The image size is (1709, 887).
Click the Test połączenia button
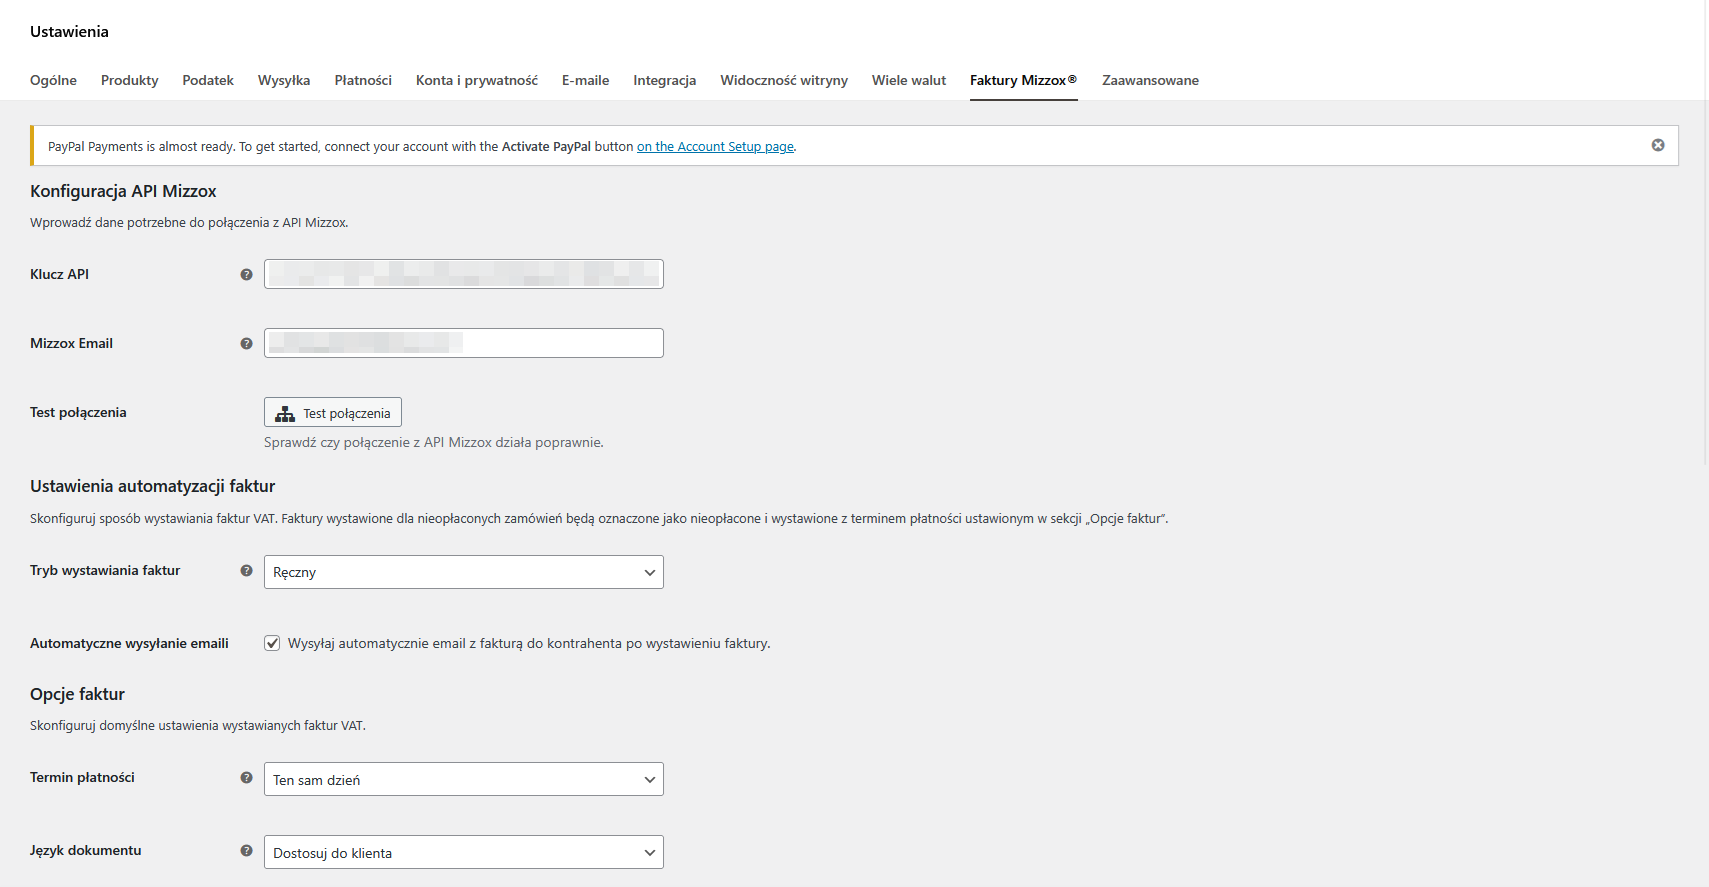[333, 413]
